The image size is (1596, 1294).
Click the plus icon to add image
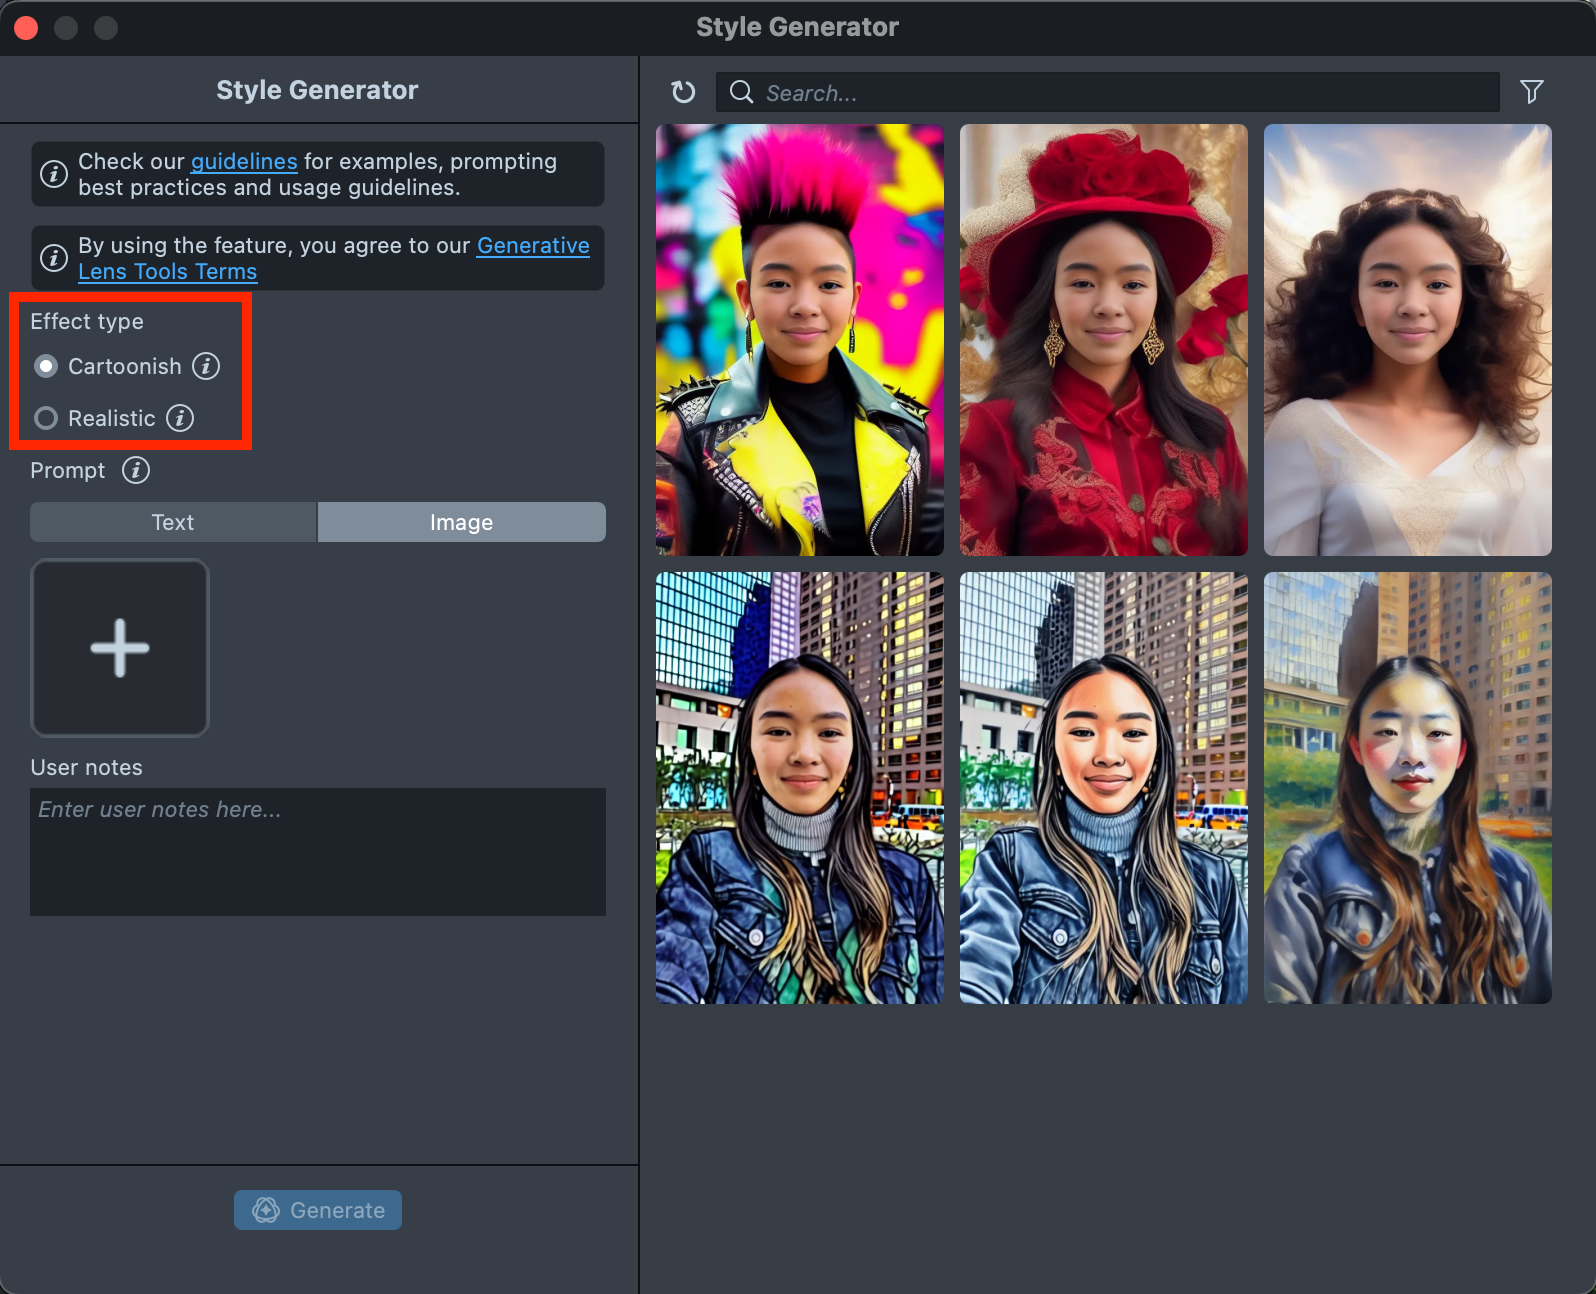(120, 648)
